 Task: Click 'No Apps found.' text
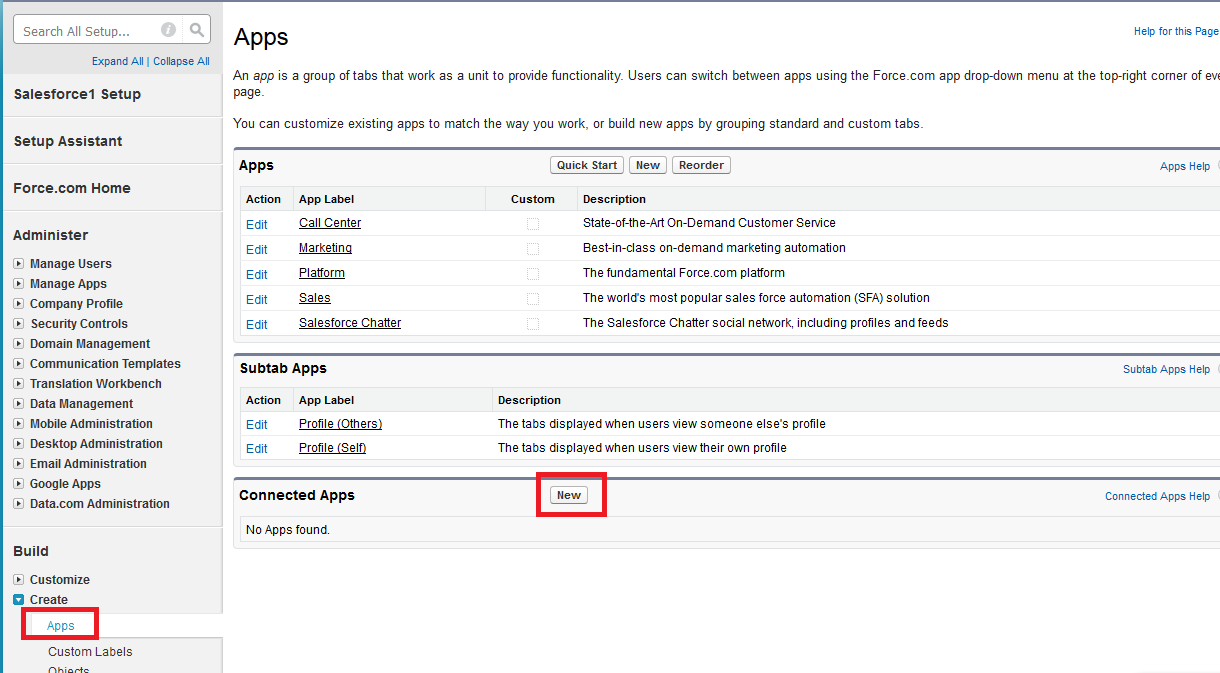(x=288, y=530)
